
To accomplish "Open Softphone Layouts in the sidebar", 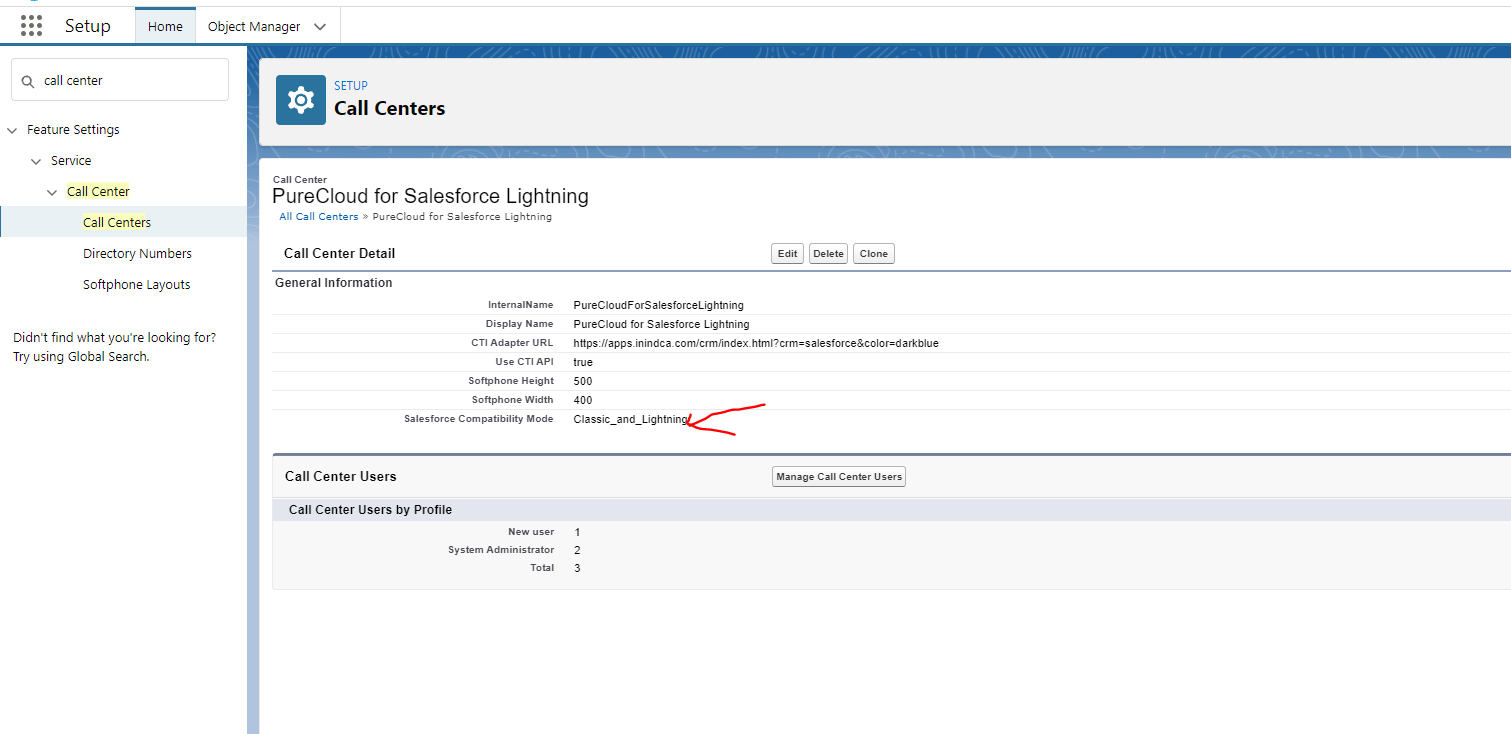I will tap(136, 285).
